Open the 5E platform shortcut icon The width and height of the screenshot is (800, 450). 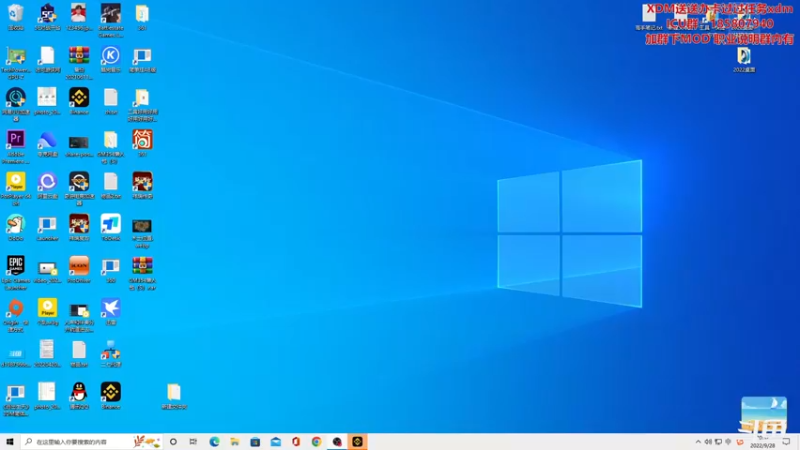(47, 14)
